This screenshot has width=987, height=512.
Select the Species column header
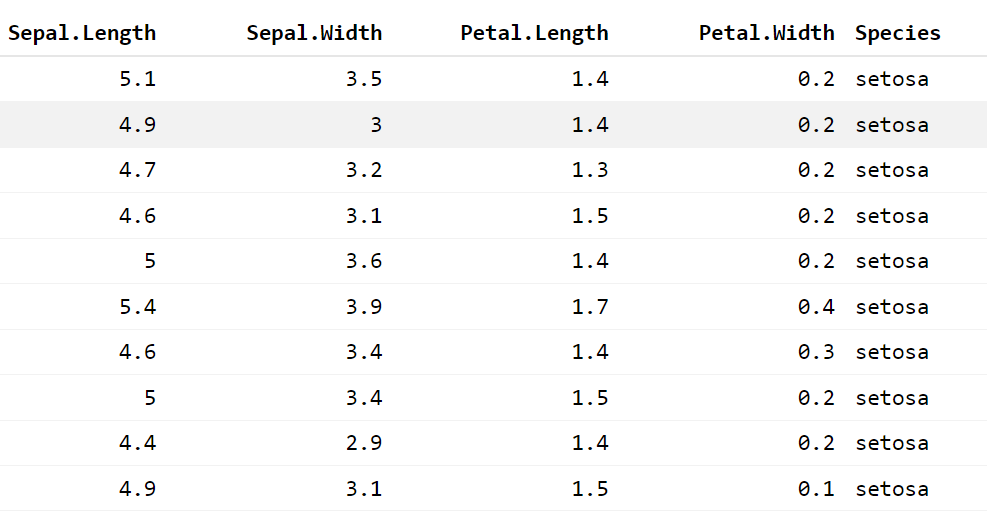897,33
